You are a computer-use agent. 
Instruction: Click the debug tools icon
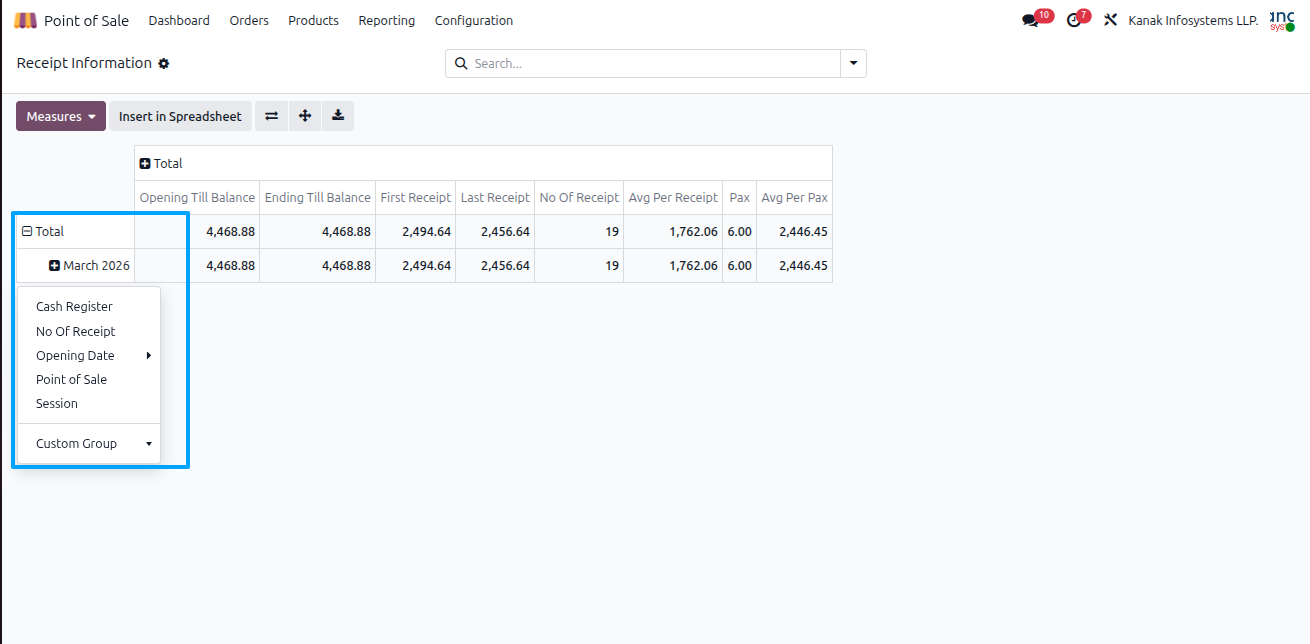click(1110, 20)
